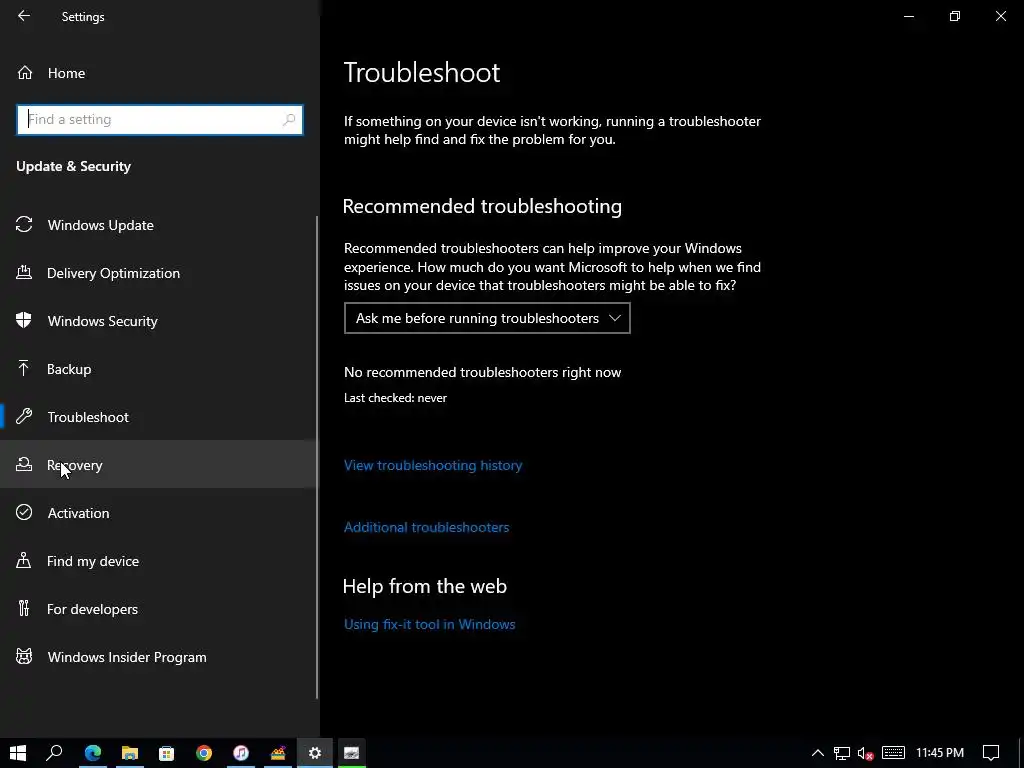Click the sidebar vertical scrollbar
This screenshot has width=1024, height=768.
coord(317,457)
